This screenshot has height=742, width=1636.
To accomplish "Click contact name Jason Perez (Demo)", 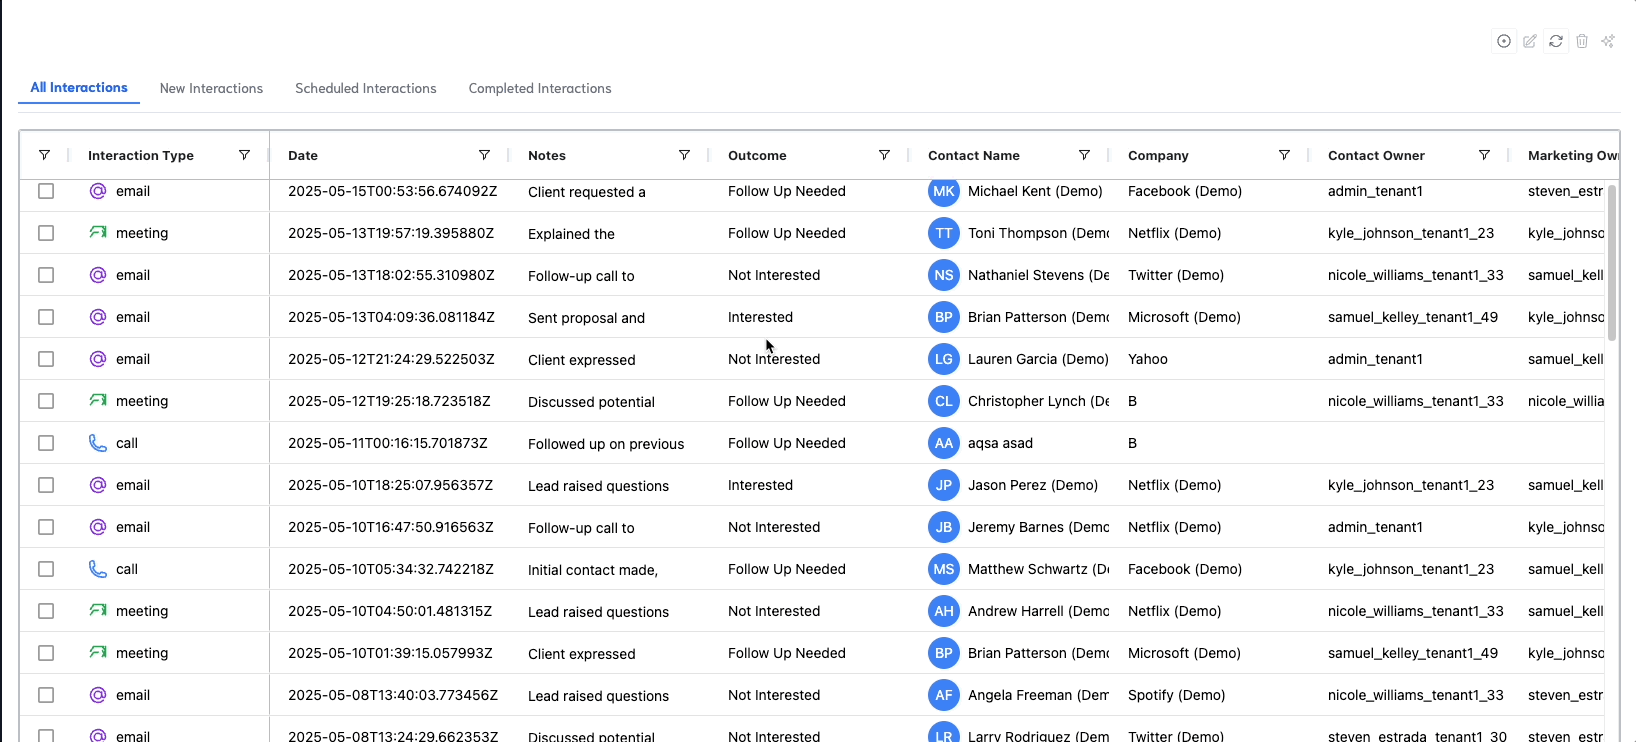I will coord(1033,485).
